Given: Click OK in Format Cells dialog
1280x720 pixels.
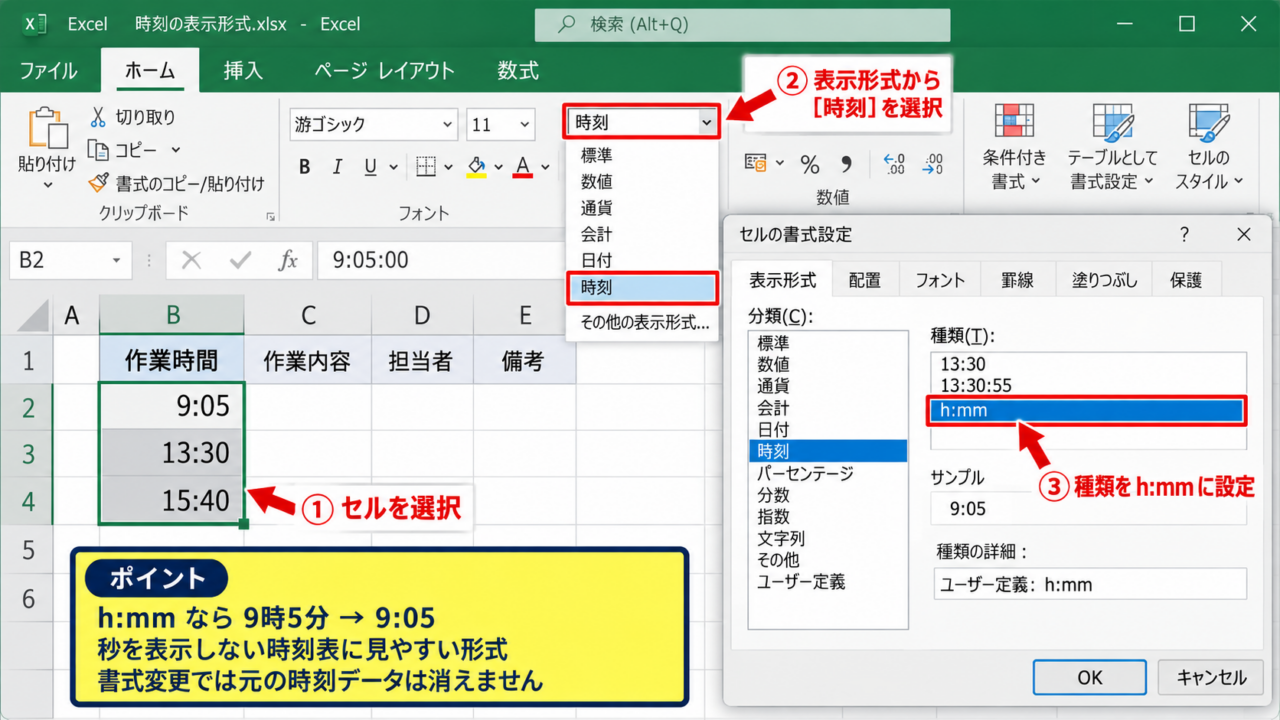Looking at the screenshot, I should pyautogui.click(x=1090, y=677).
